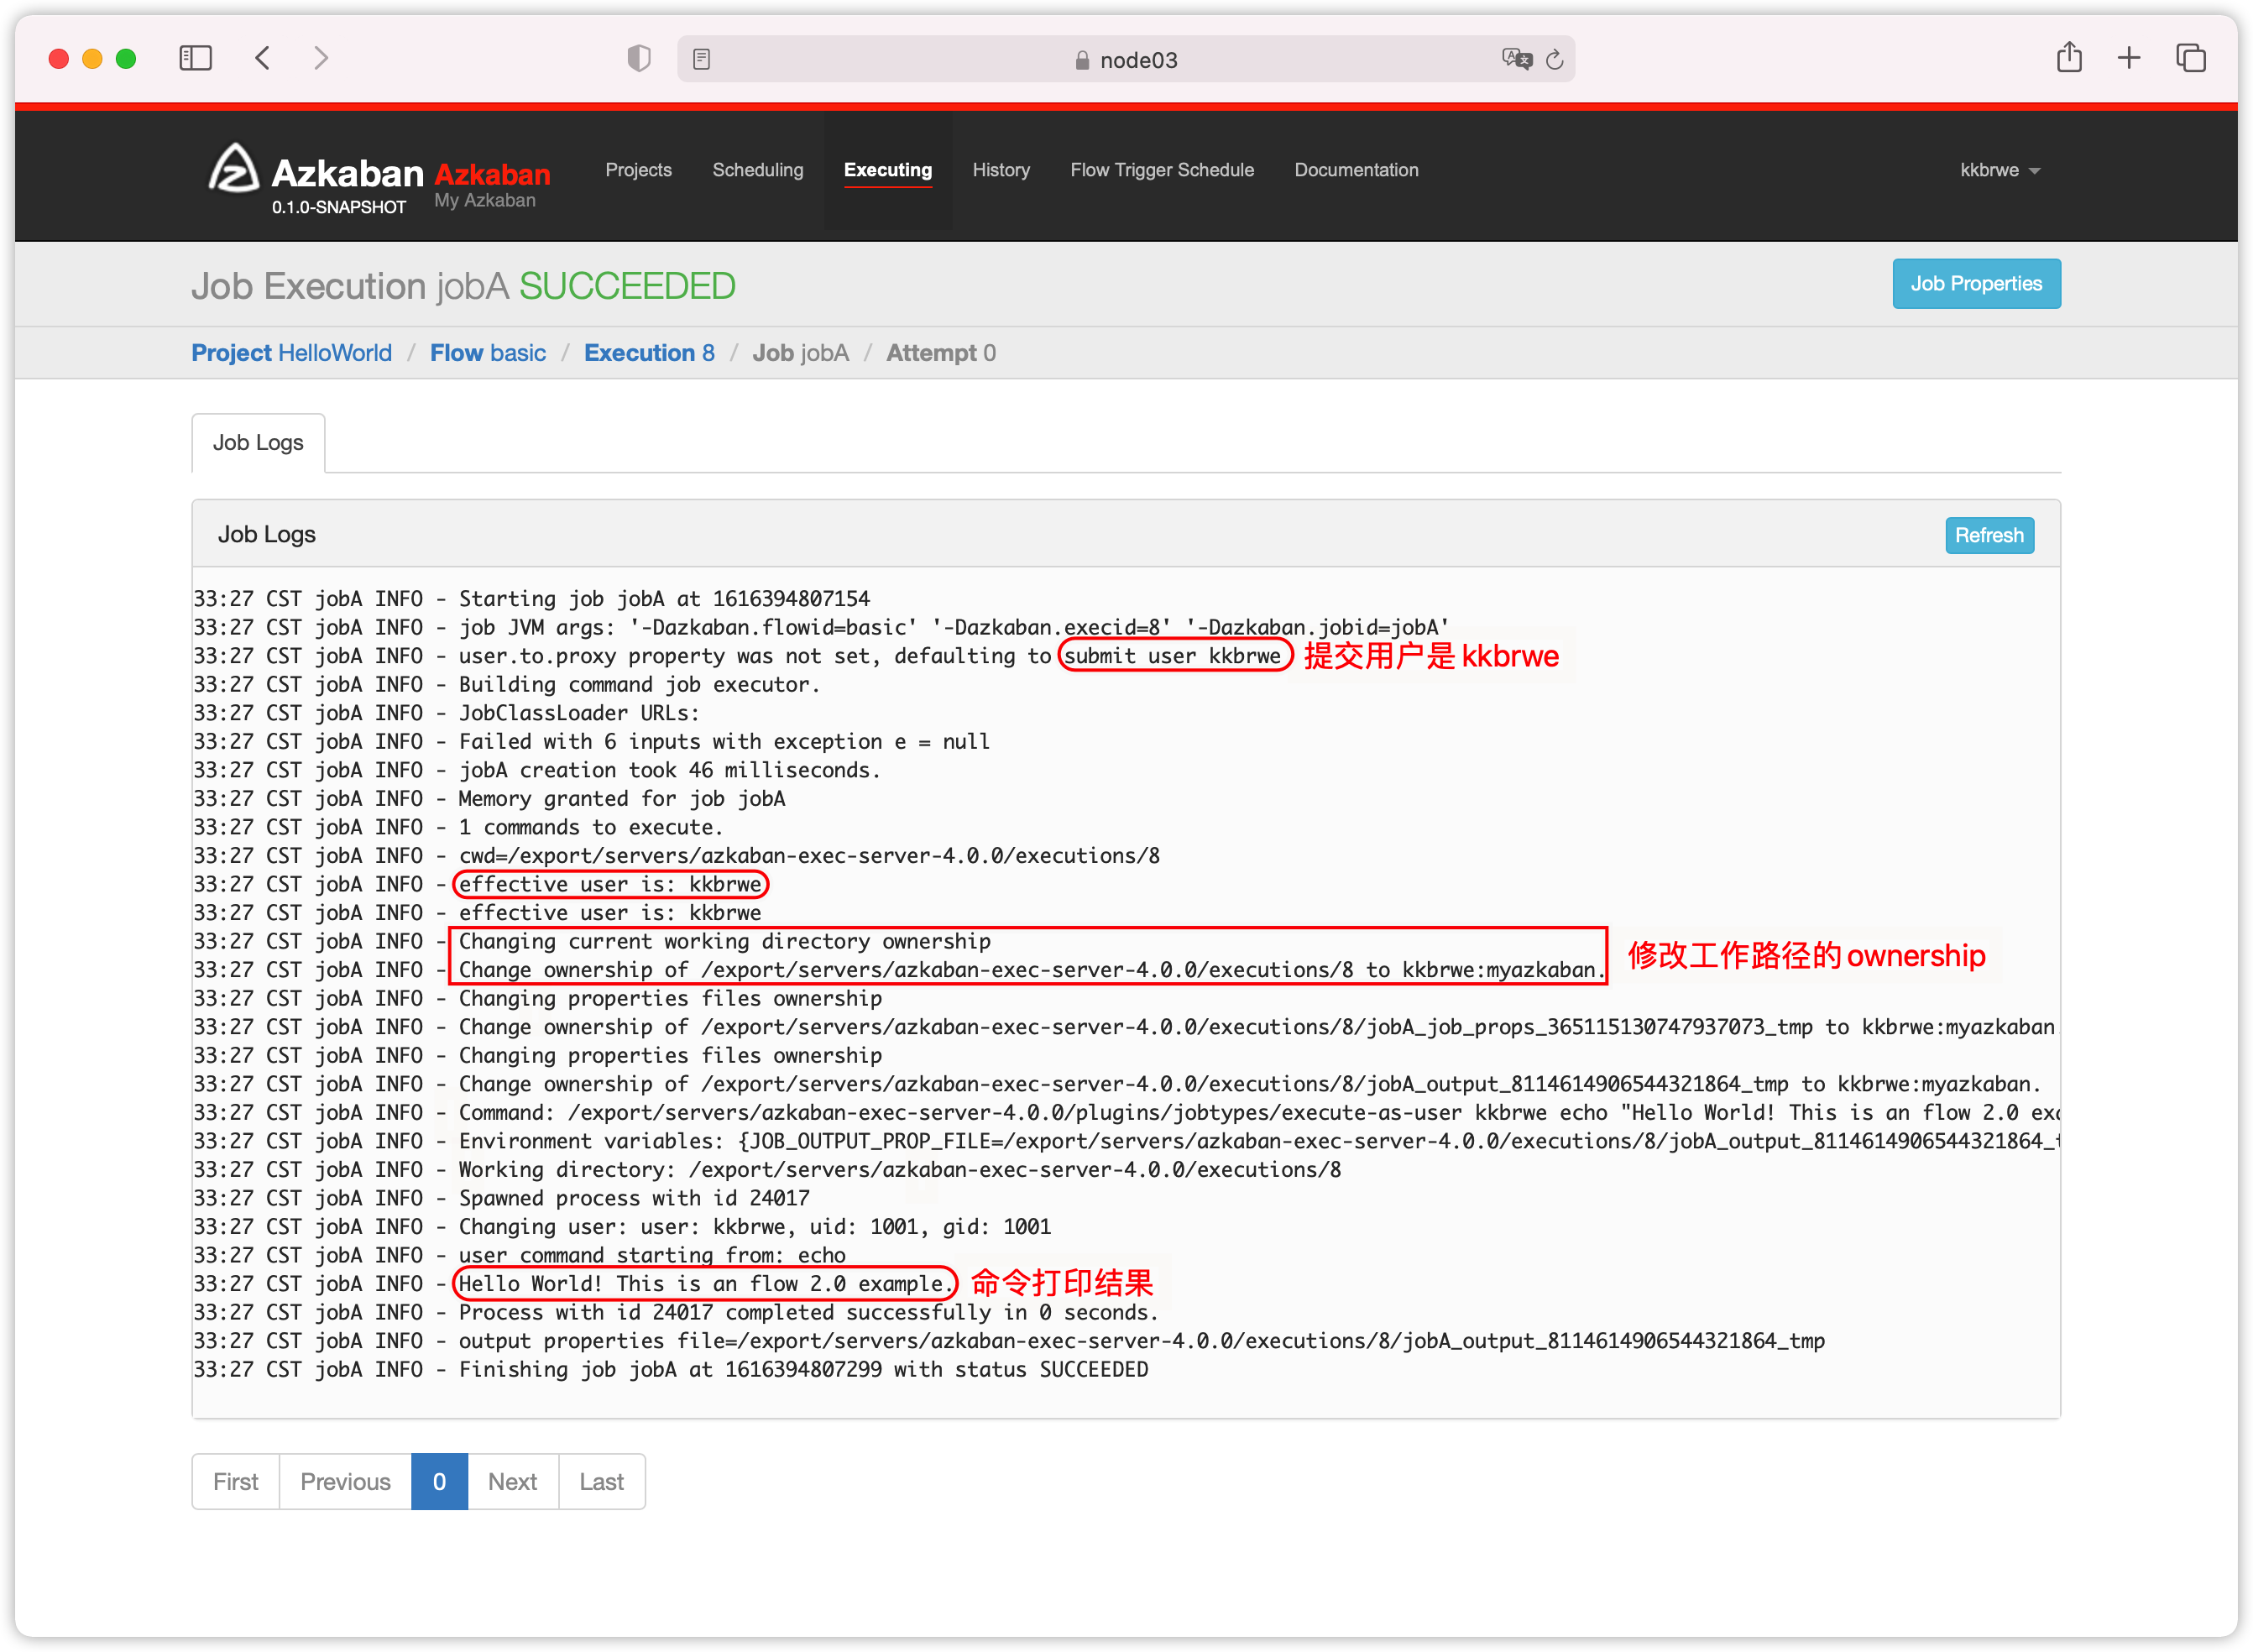2253x1652 pixels.
Task: Click the 'Building command job executor.' log line
Action: coord(639,685)
